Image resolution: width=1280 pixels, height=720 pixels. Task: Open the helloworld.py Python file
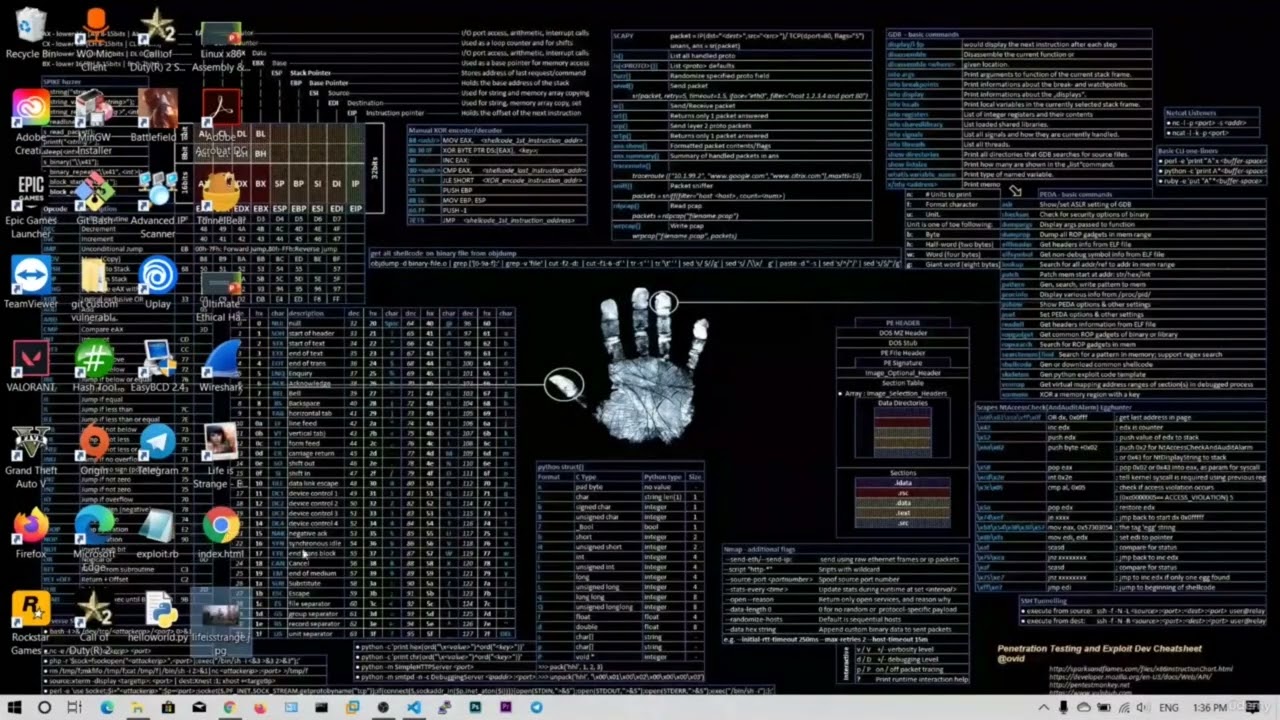coord(158,612)
